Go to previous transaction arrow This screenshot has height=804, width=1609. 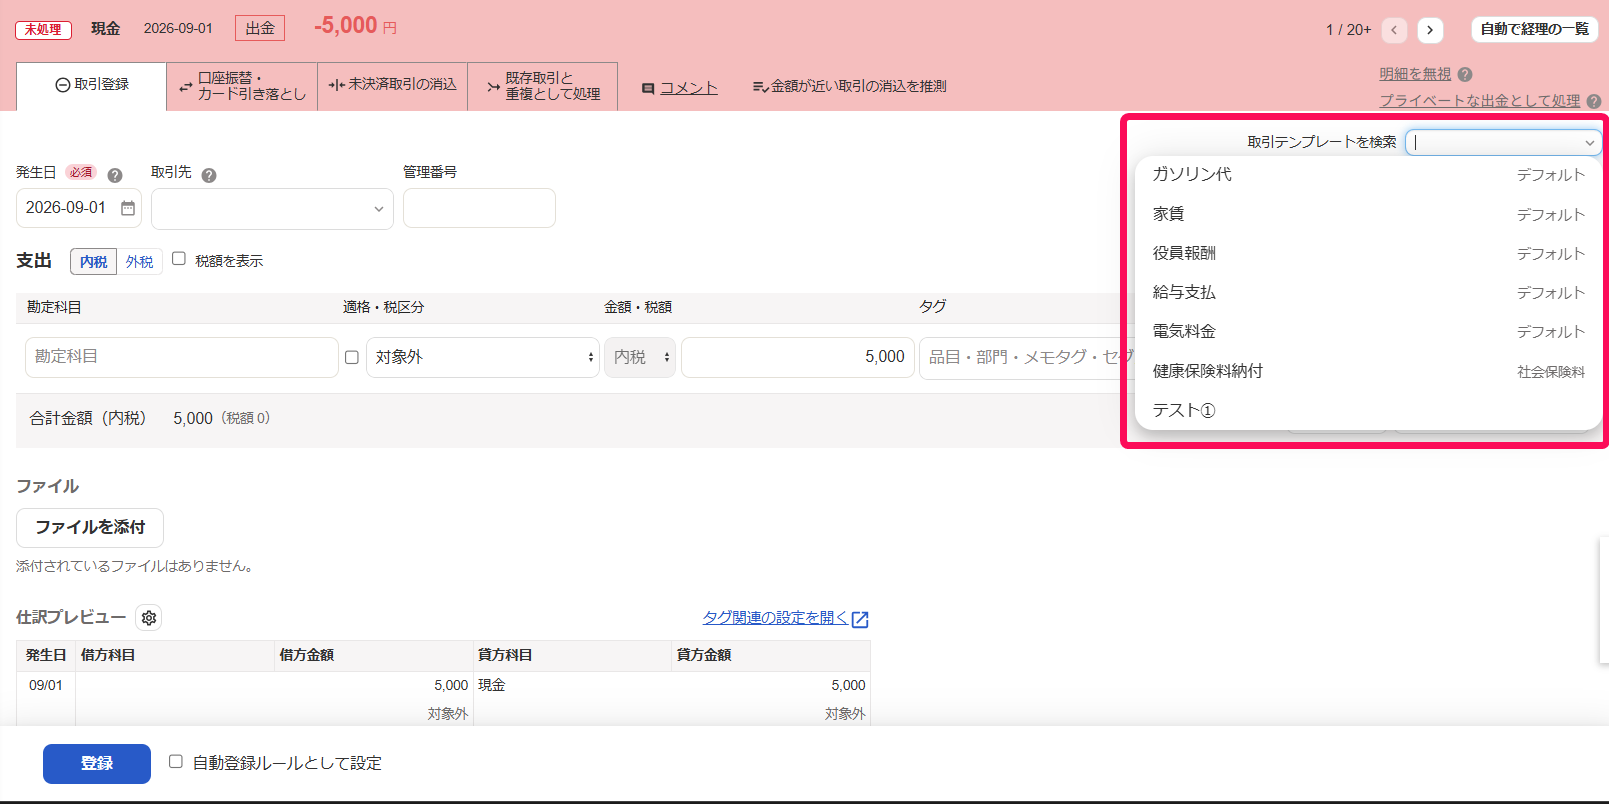click(x=1394, y=30)
